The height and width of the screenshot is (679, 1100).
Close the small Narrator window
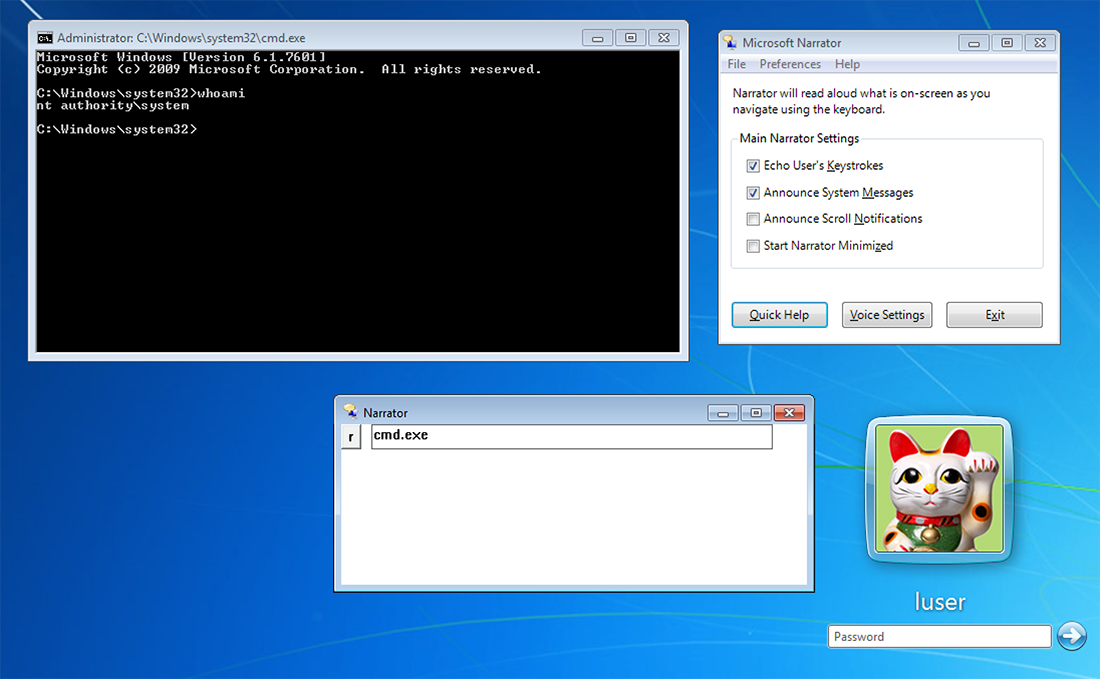click(x=789, y=413)
